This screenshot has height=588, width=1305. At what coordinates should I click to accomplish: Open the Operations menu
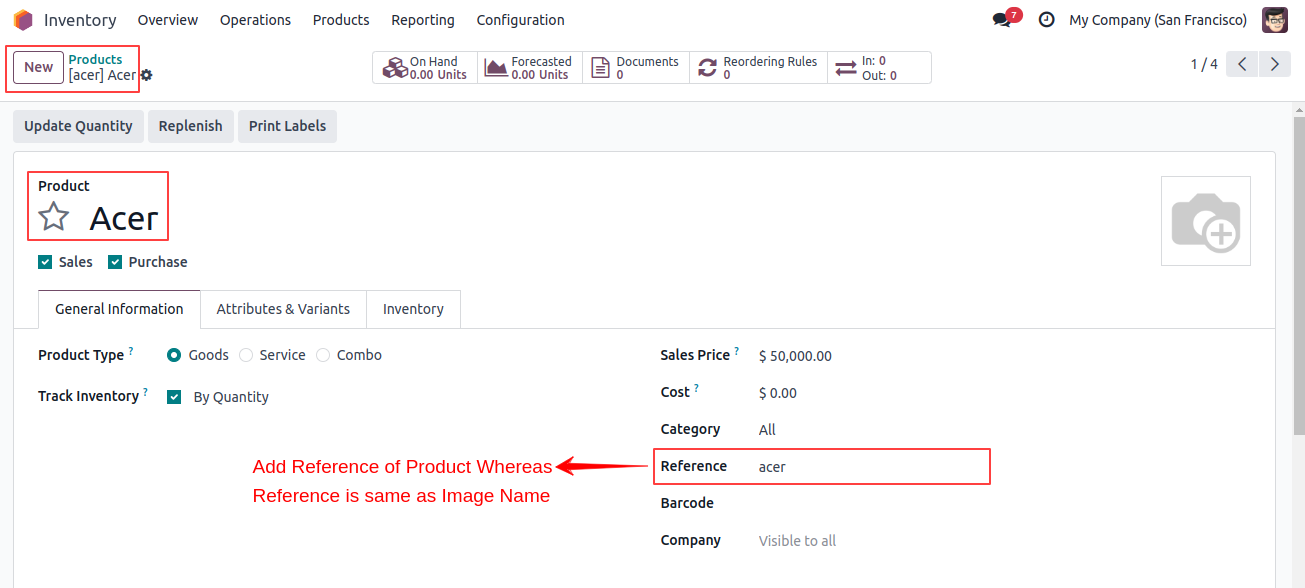[x=255, y=19]
